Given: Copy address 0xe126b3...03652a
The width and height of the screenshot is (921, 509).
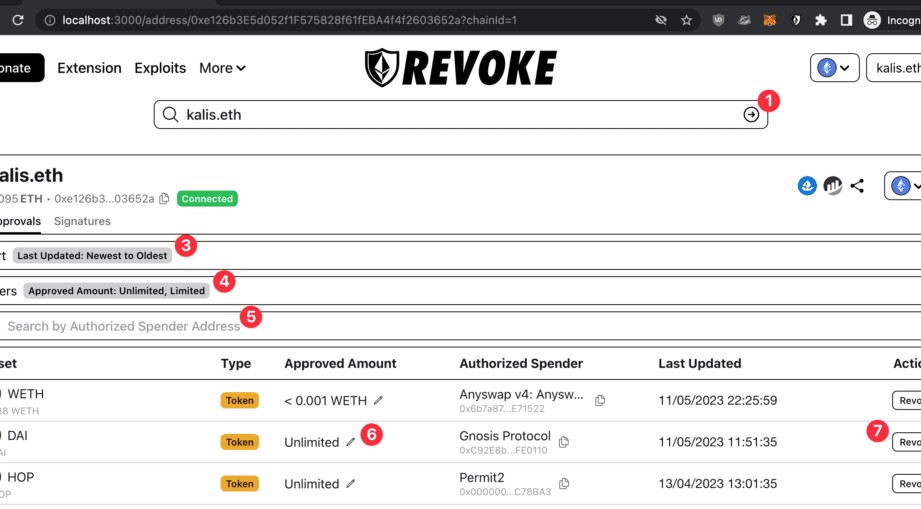Looking at the screenshot, I should tap(164, 198).
